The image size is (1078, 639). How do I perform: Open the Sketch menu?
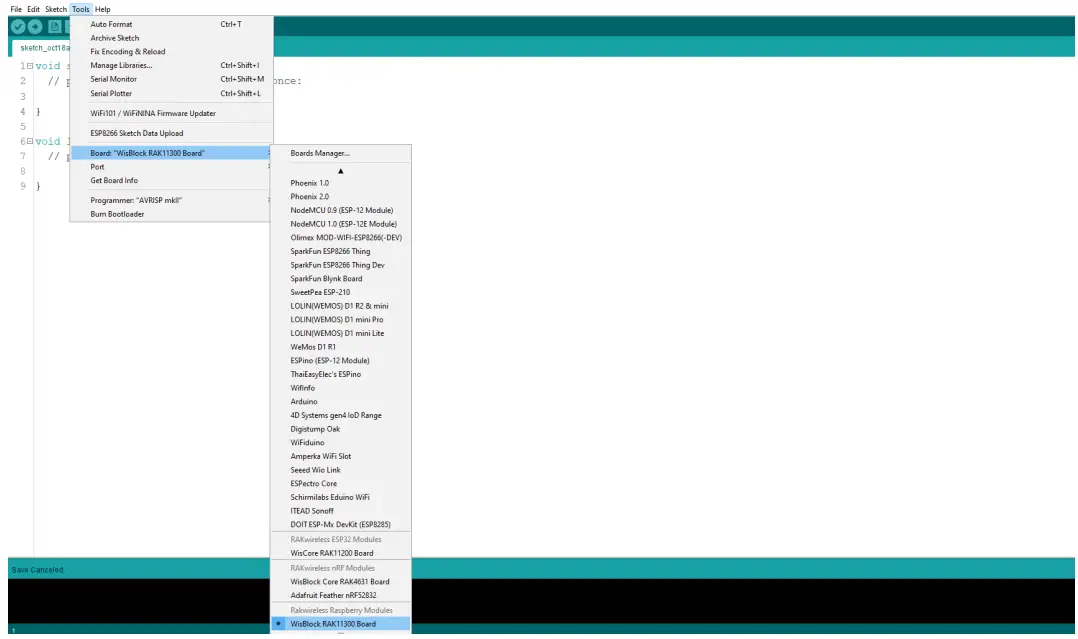pos(56,9)
